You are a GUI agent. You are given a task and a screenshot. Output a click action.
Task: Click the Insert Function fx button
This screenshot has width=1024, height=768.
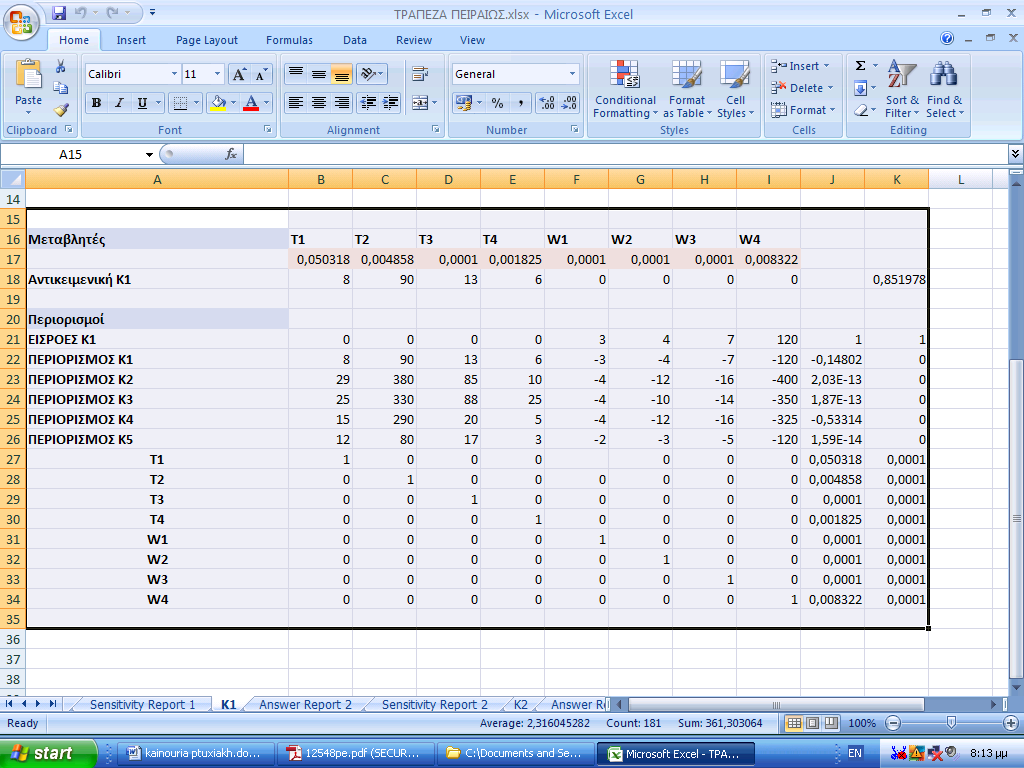coord(231,154)
